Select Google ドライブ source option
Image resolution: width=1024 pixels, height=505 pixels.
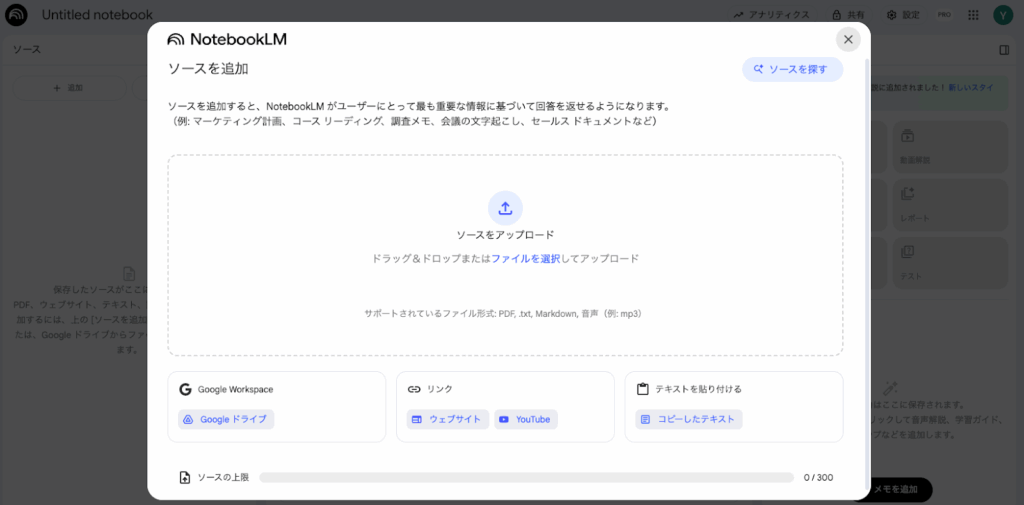coord(226,419)
